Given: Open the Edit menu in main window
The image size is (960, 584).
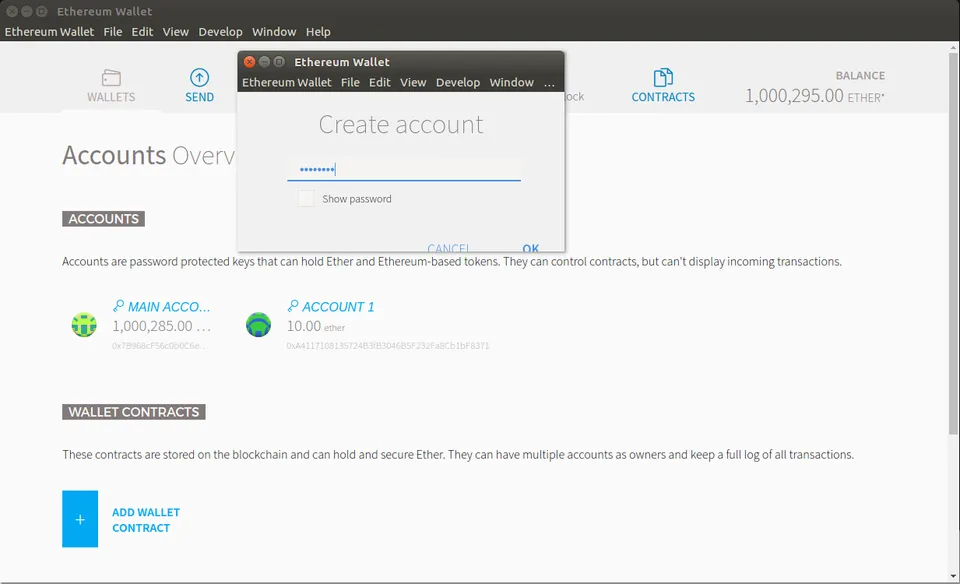Looking at the screenshot, I should (142, 32).
